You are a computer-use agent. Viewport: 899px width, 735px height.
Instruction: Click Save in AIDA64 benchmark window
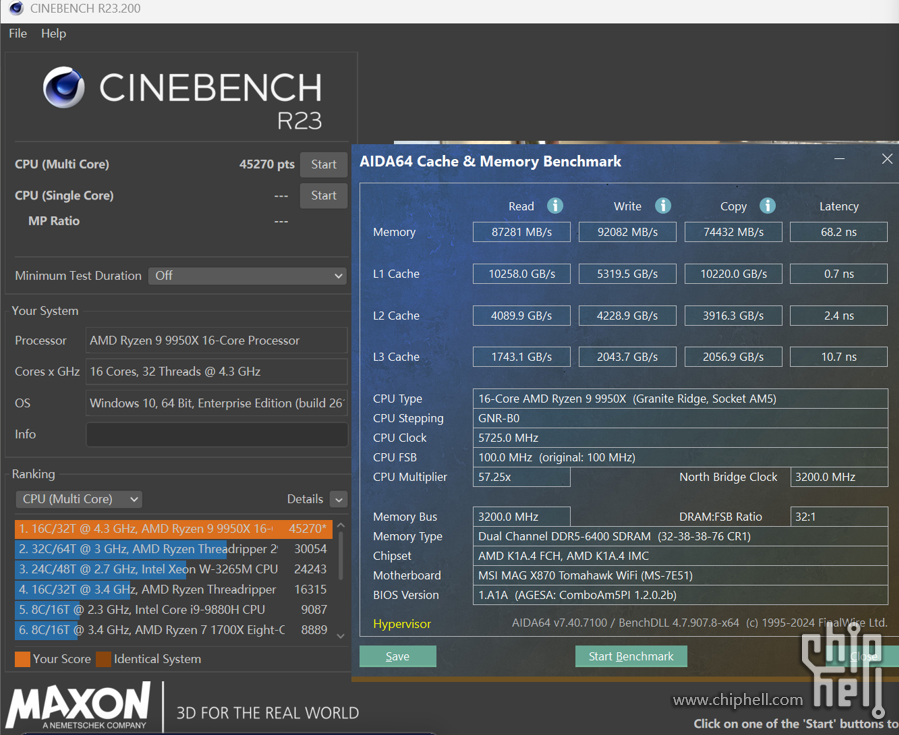[397, 656]
